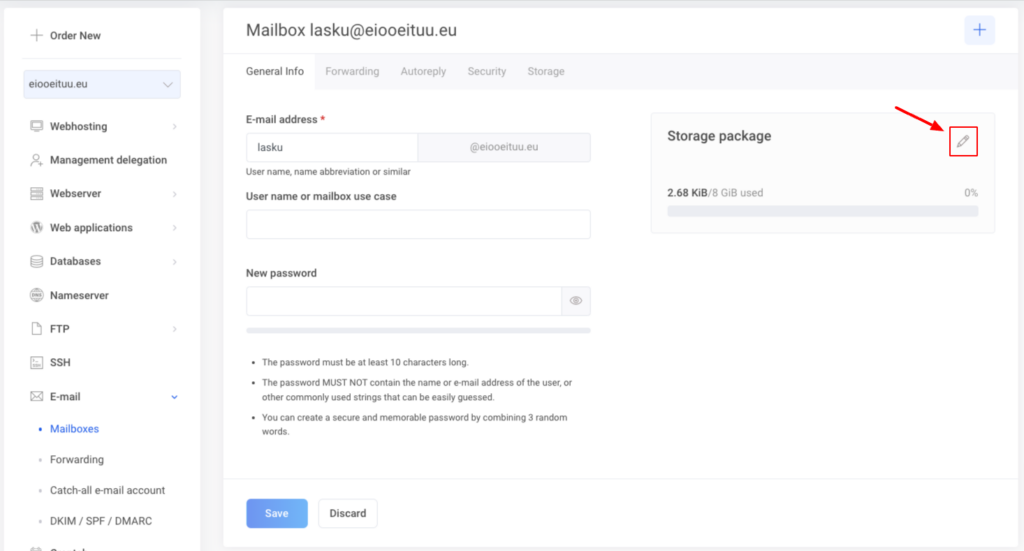This screenshot has height=551, width=1024.
Task: Open the Security tab
Action: point(487,72)
